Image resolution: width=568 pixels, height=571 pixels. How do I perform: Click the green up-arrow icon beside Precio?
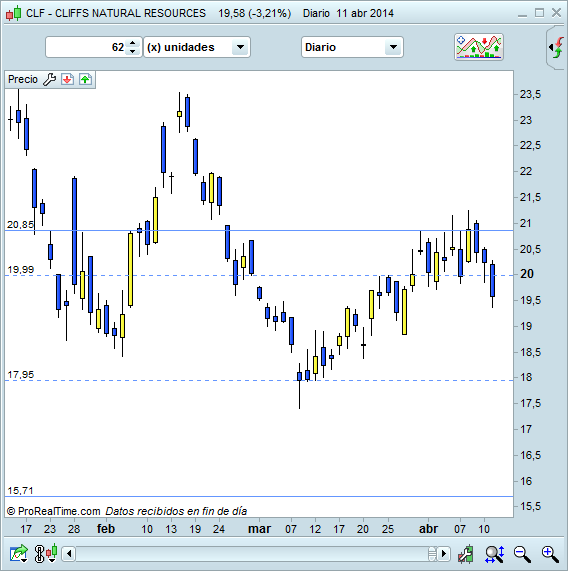(x=85, y=79)
